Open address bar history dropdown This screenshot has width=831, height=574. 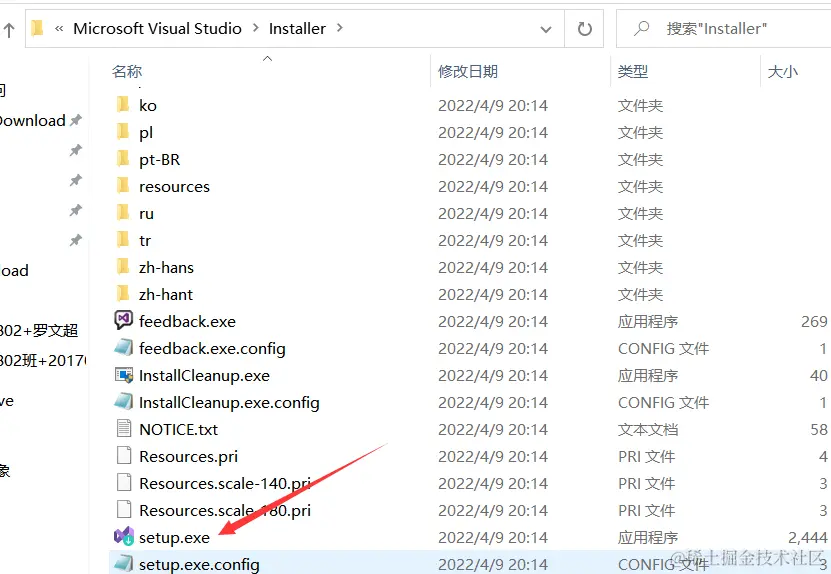(x=545, y=29)
